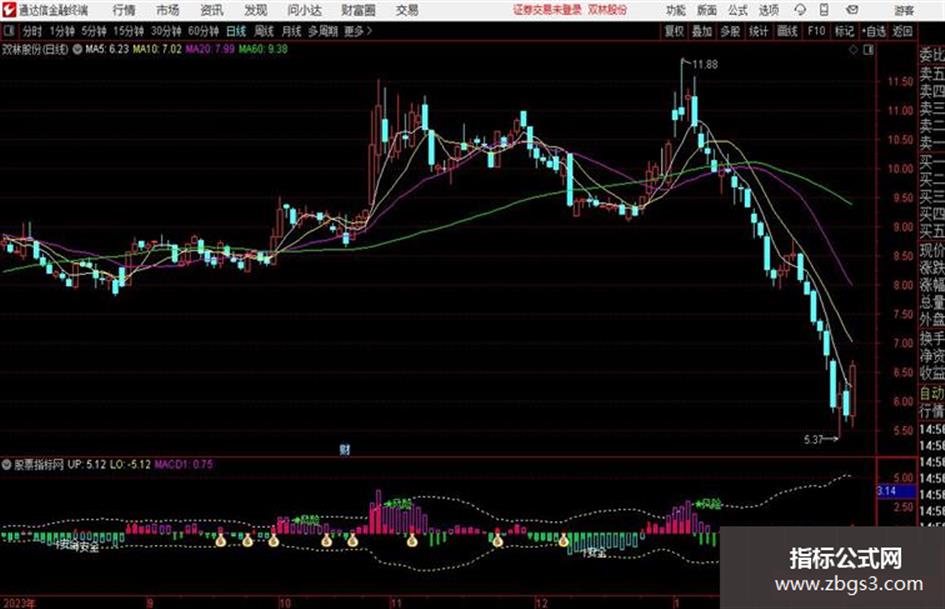Click the money bag icon before the 12 axis label
This screenshot has width=945, height=609.
click(497, 540)
